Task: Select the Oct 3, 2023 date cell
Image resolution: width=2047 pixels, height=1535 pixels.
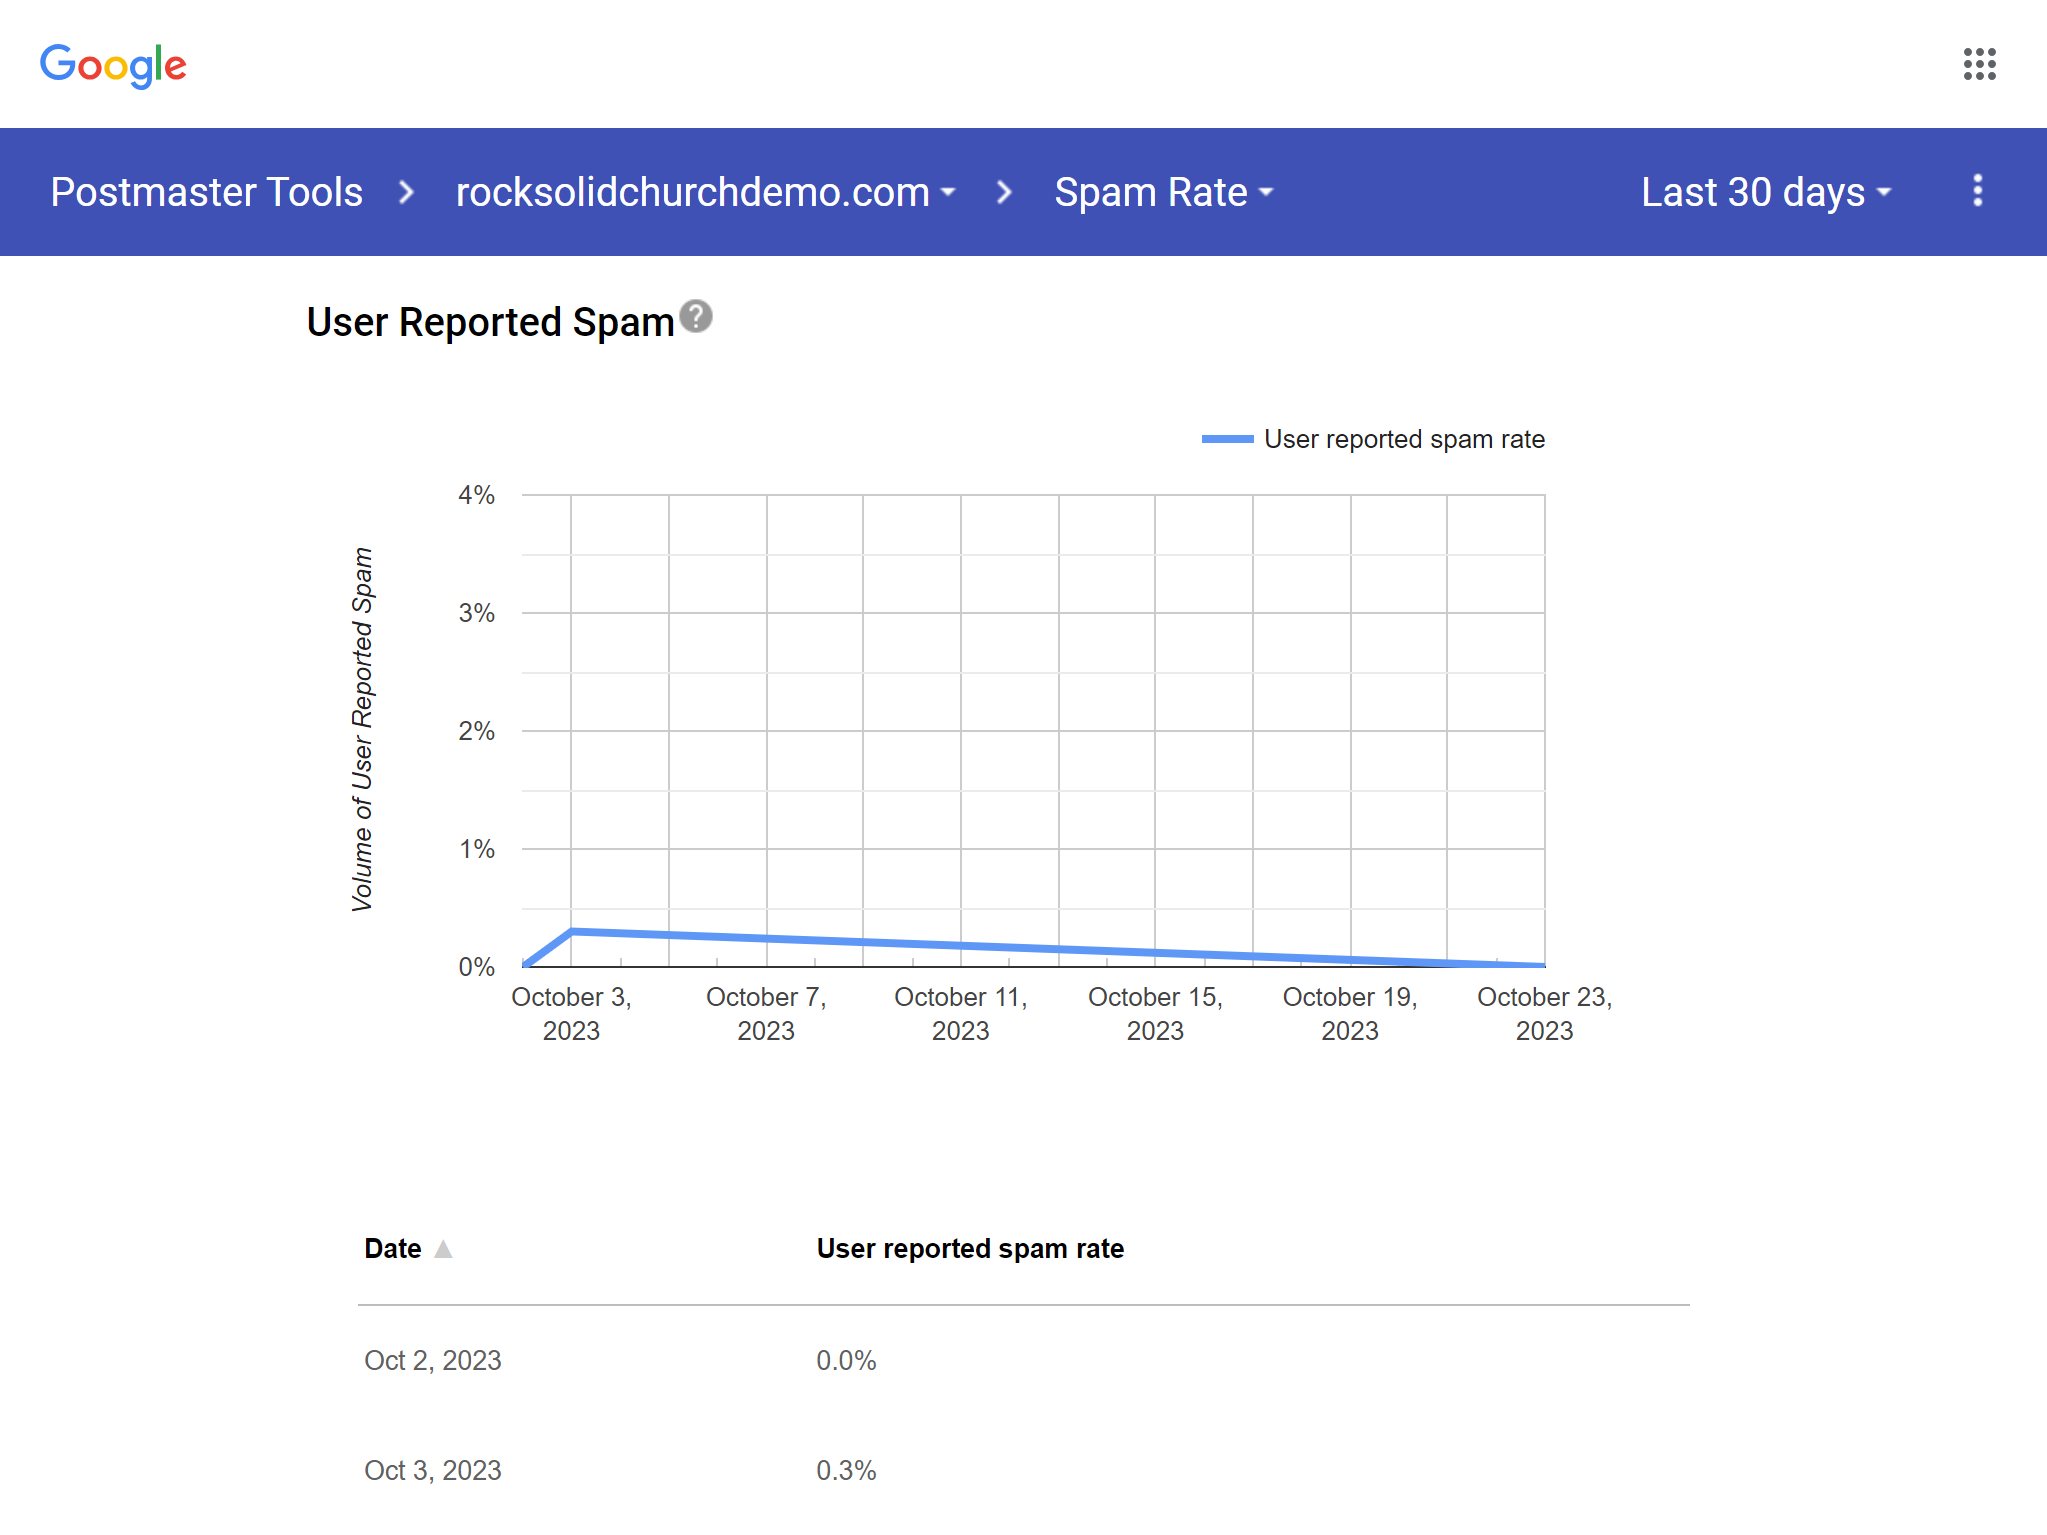Action: [x=432, y=1471]
